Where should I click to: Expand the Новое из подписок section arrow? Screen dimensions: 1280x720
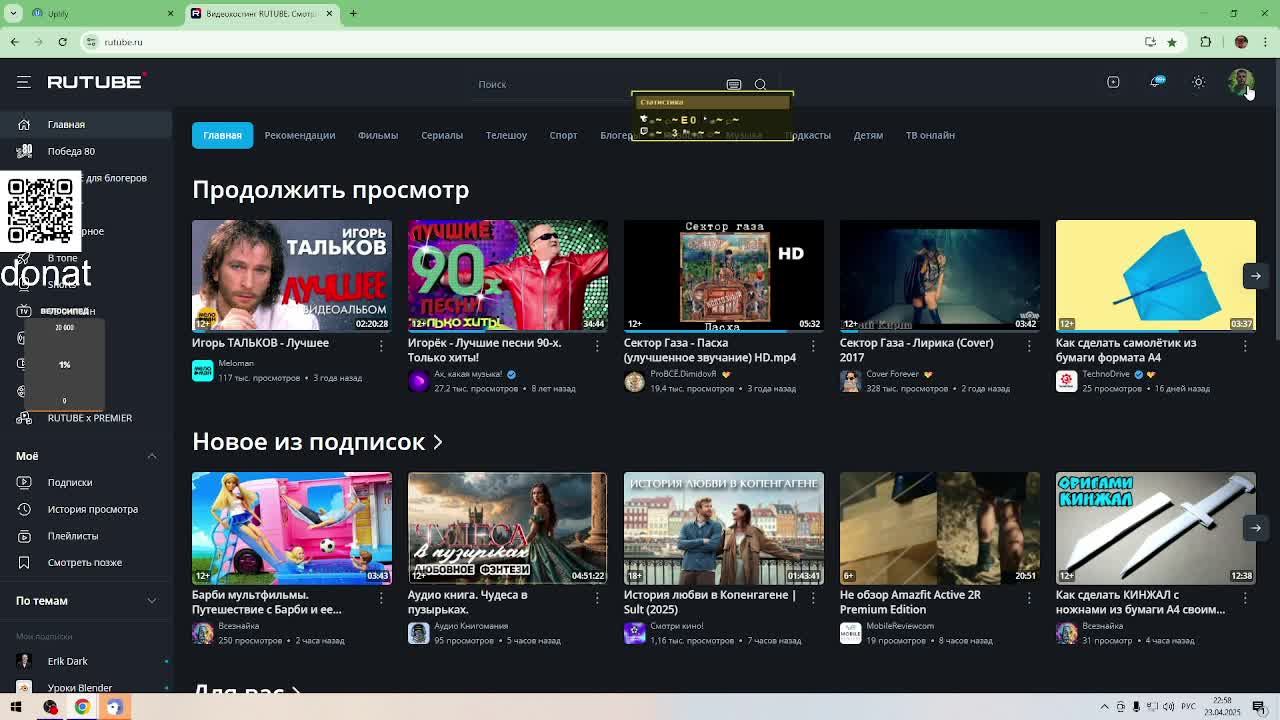[437, 442]
